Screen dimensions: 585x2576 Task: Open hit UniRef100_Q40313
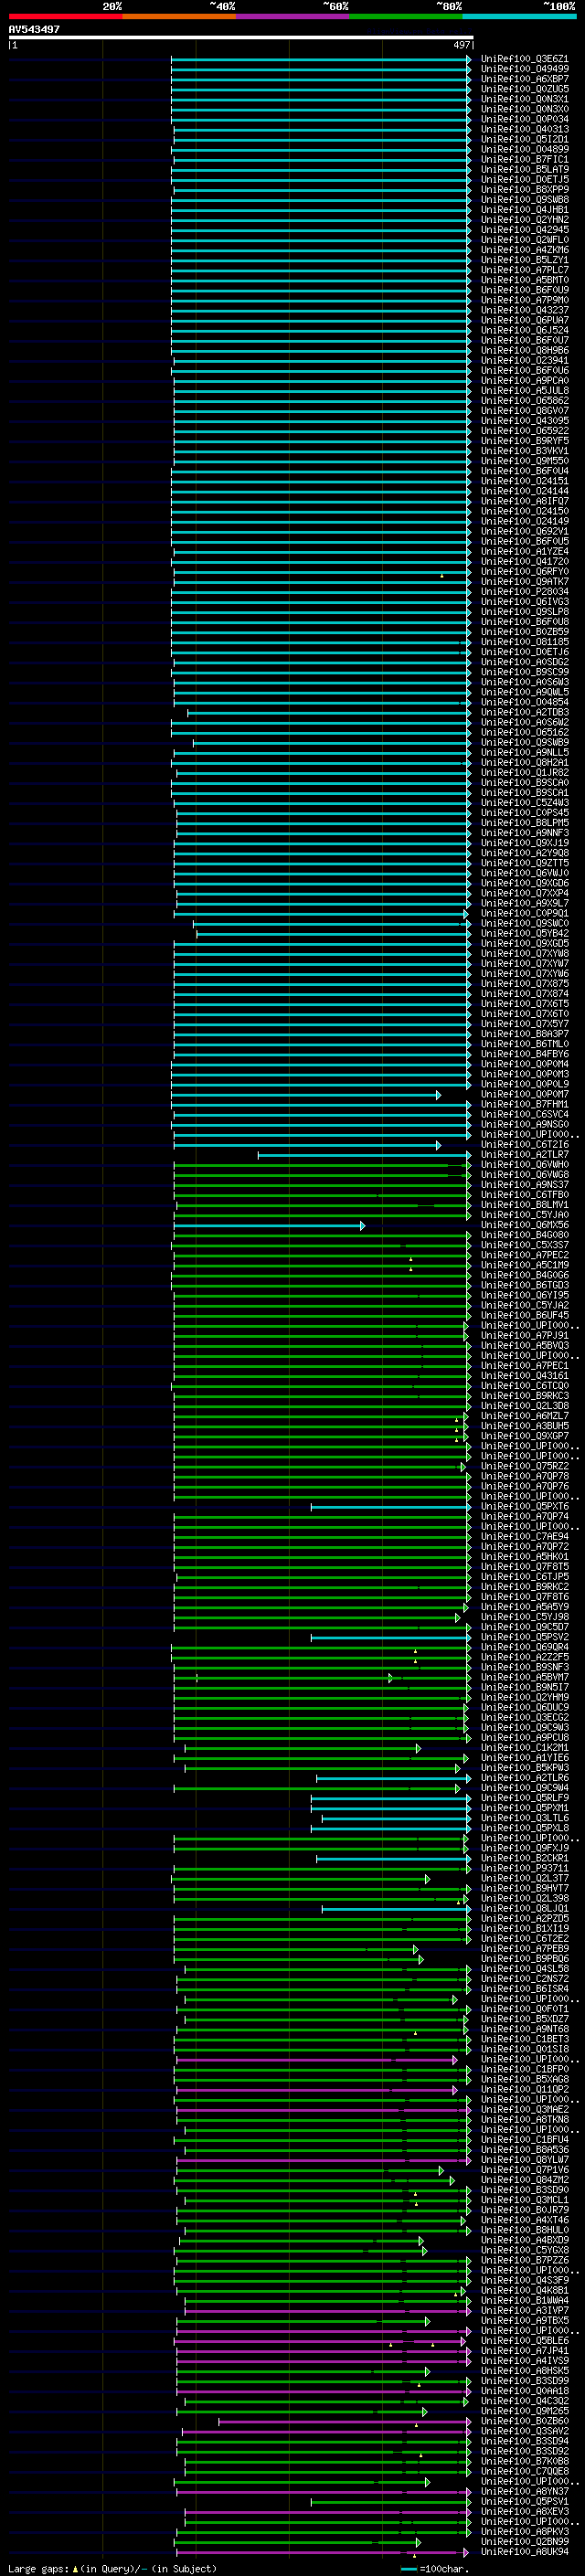tap(524, 129)
